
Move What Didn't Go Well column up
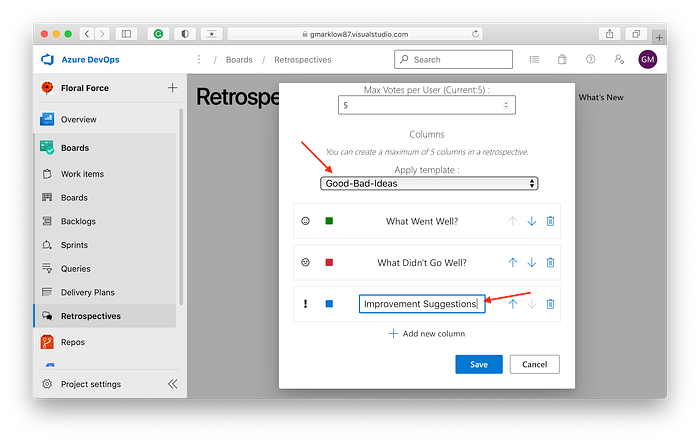click(512, 263)
